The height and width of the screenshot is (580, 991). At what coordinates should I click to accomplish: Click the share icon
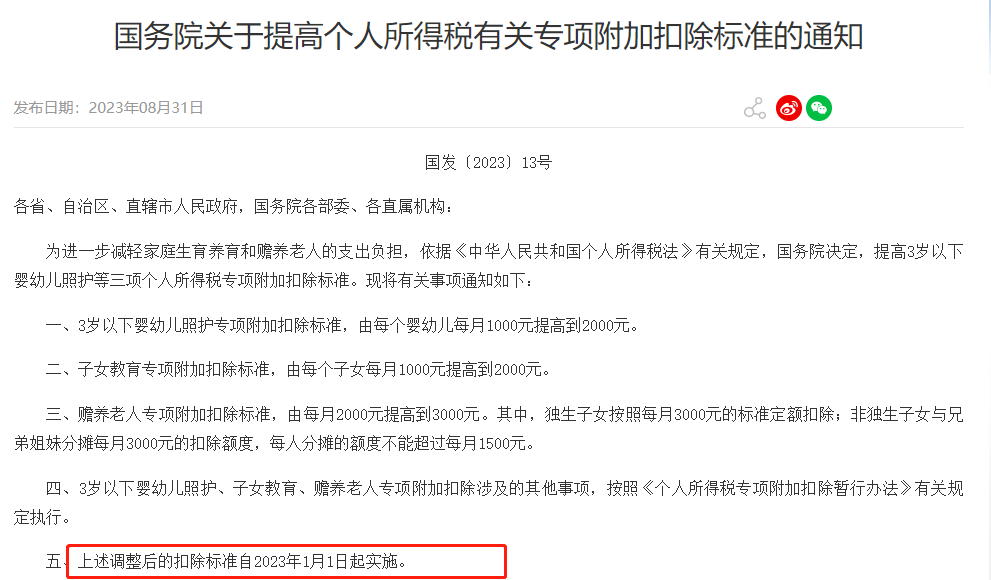[x=755, y=109]
